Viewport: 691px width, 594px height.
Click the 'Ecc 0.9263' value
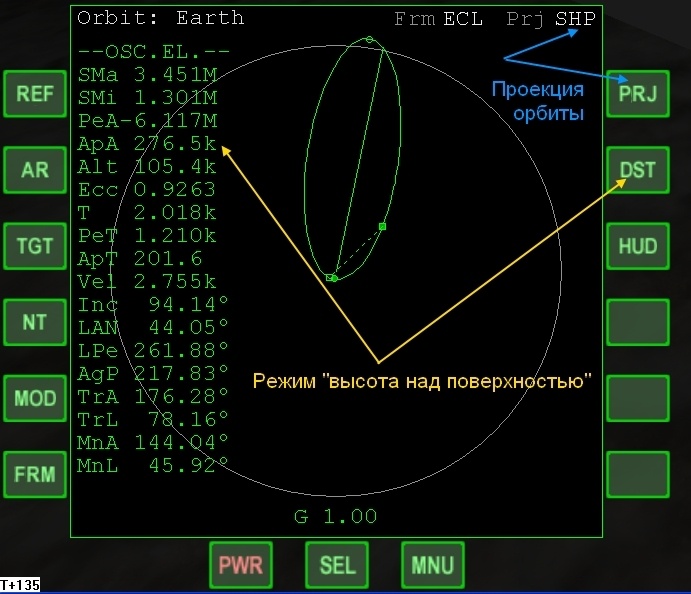(147, 189)
